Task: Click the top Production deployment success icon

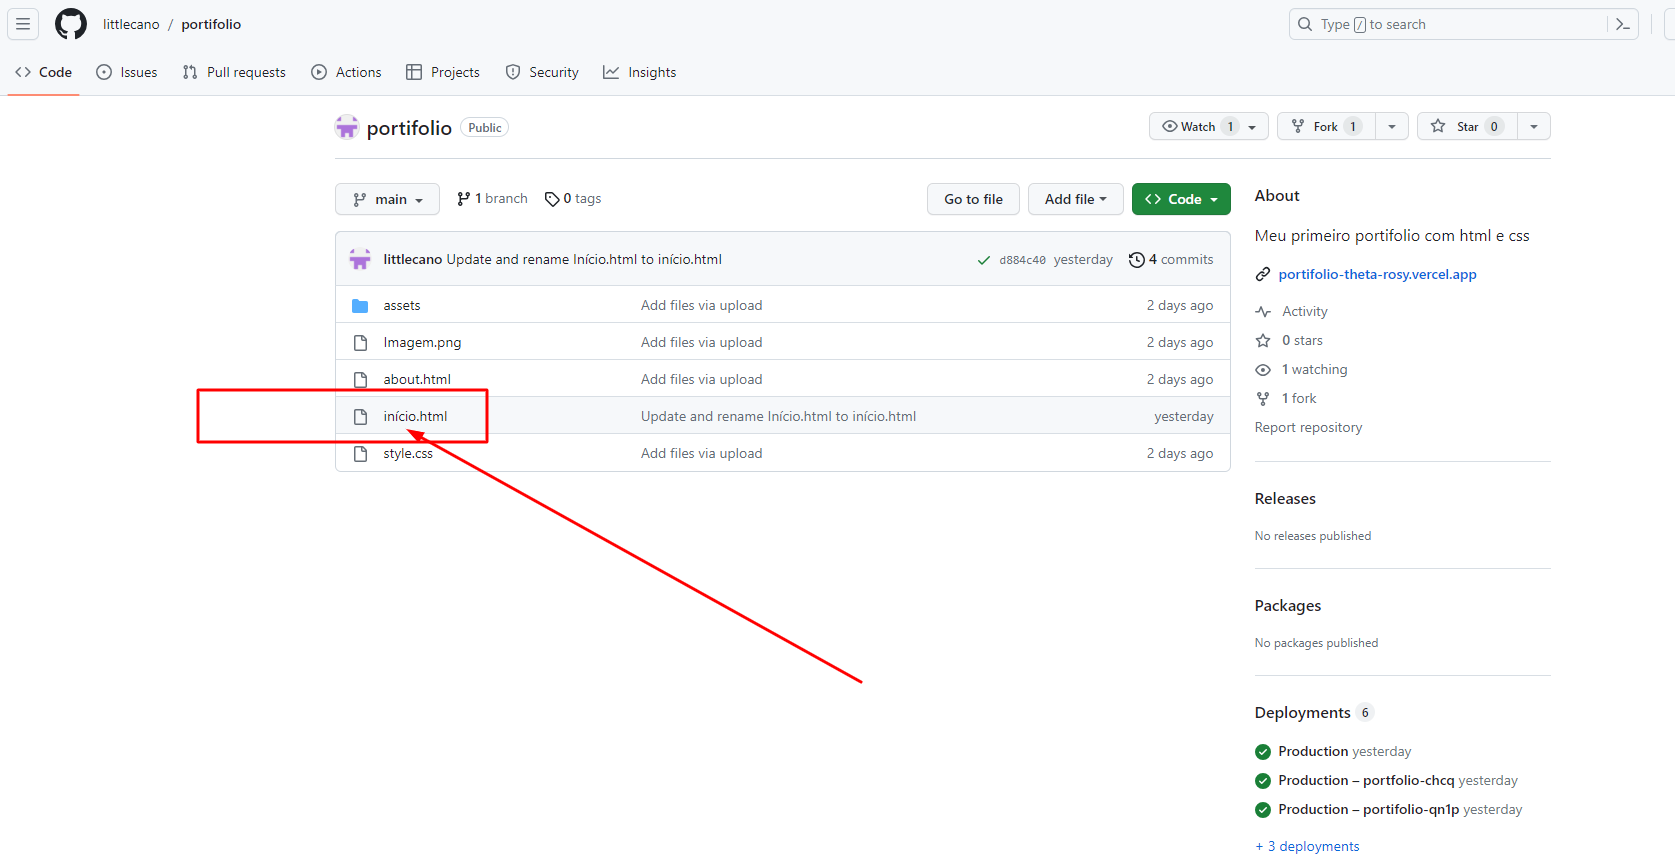Action: (1263, 752)
